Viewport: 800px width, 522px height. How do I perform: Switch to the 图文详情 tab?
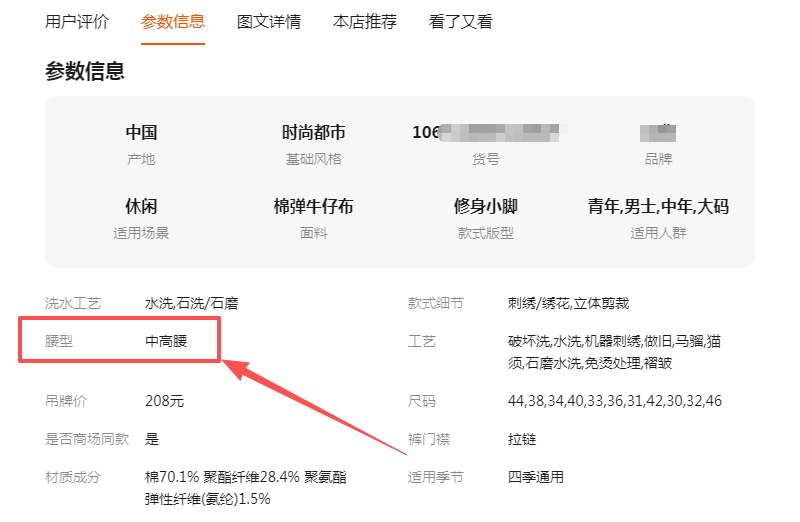point(269,21)
